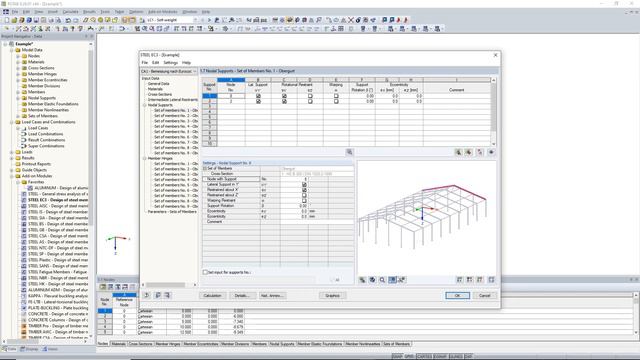
Task: Click the Nat. Annex... button
Action: pyautogui.click(x=272, y=295)
